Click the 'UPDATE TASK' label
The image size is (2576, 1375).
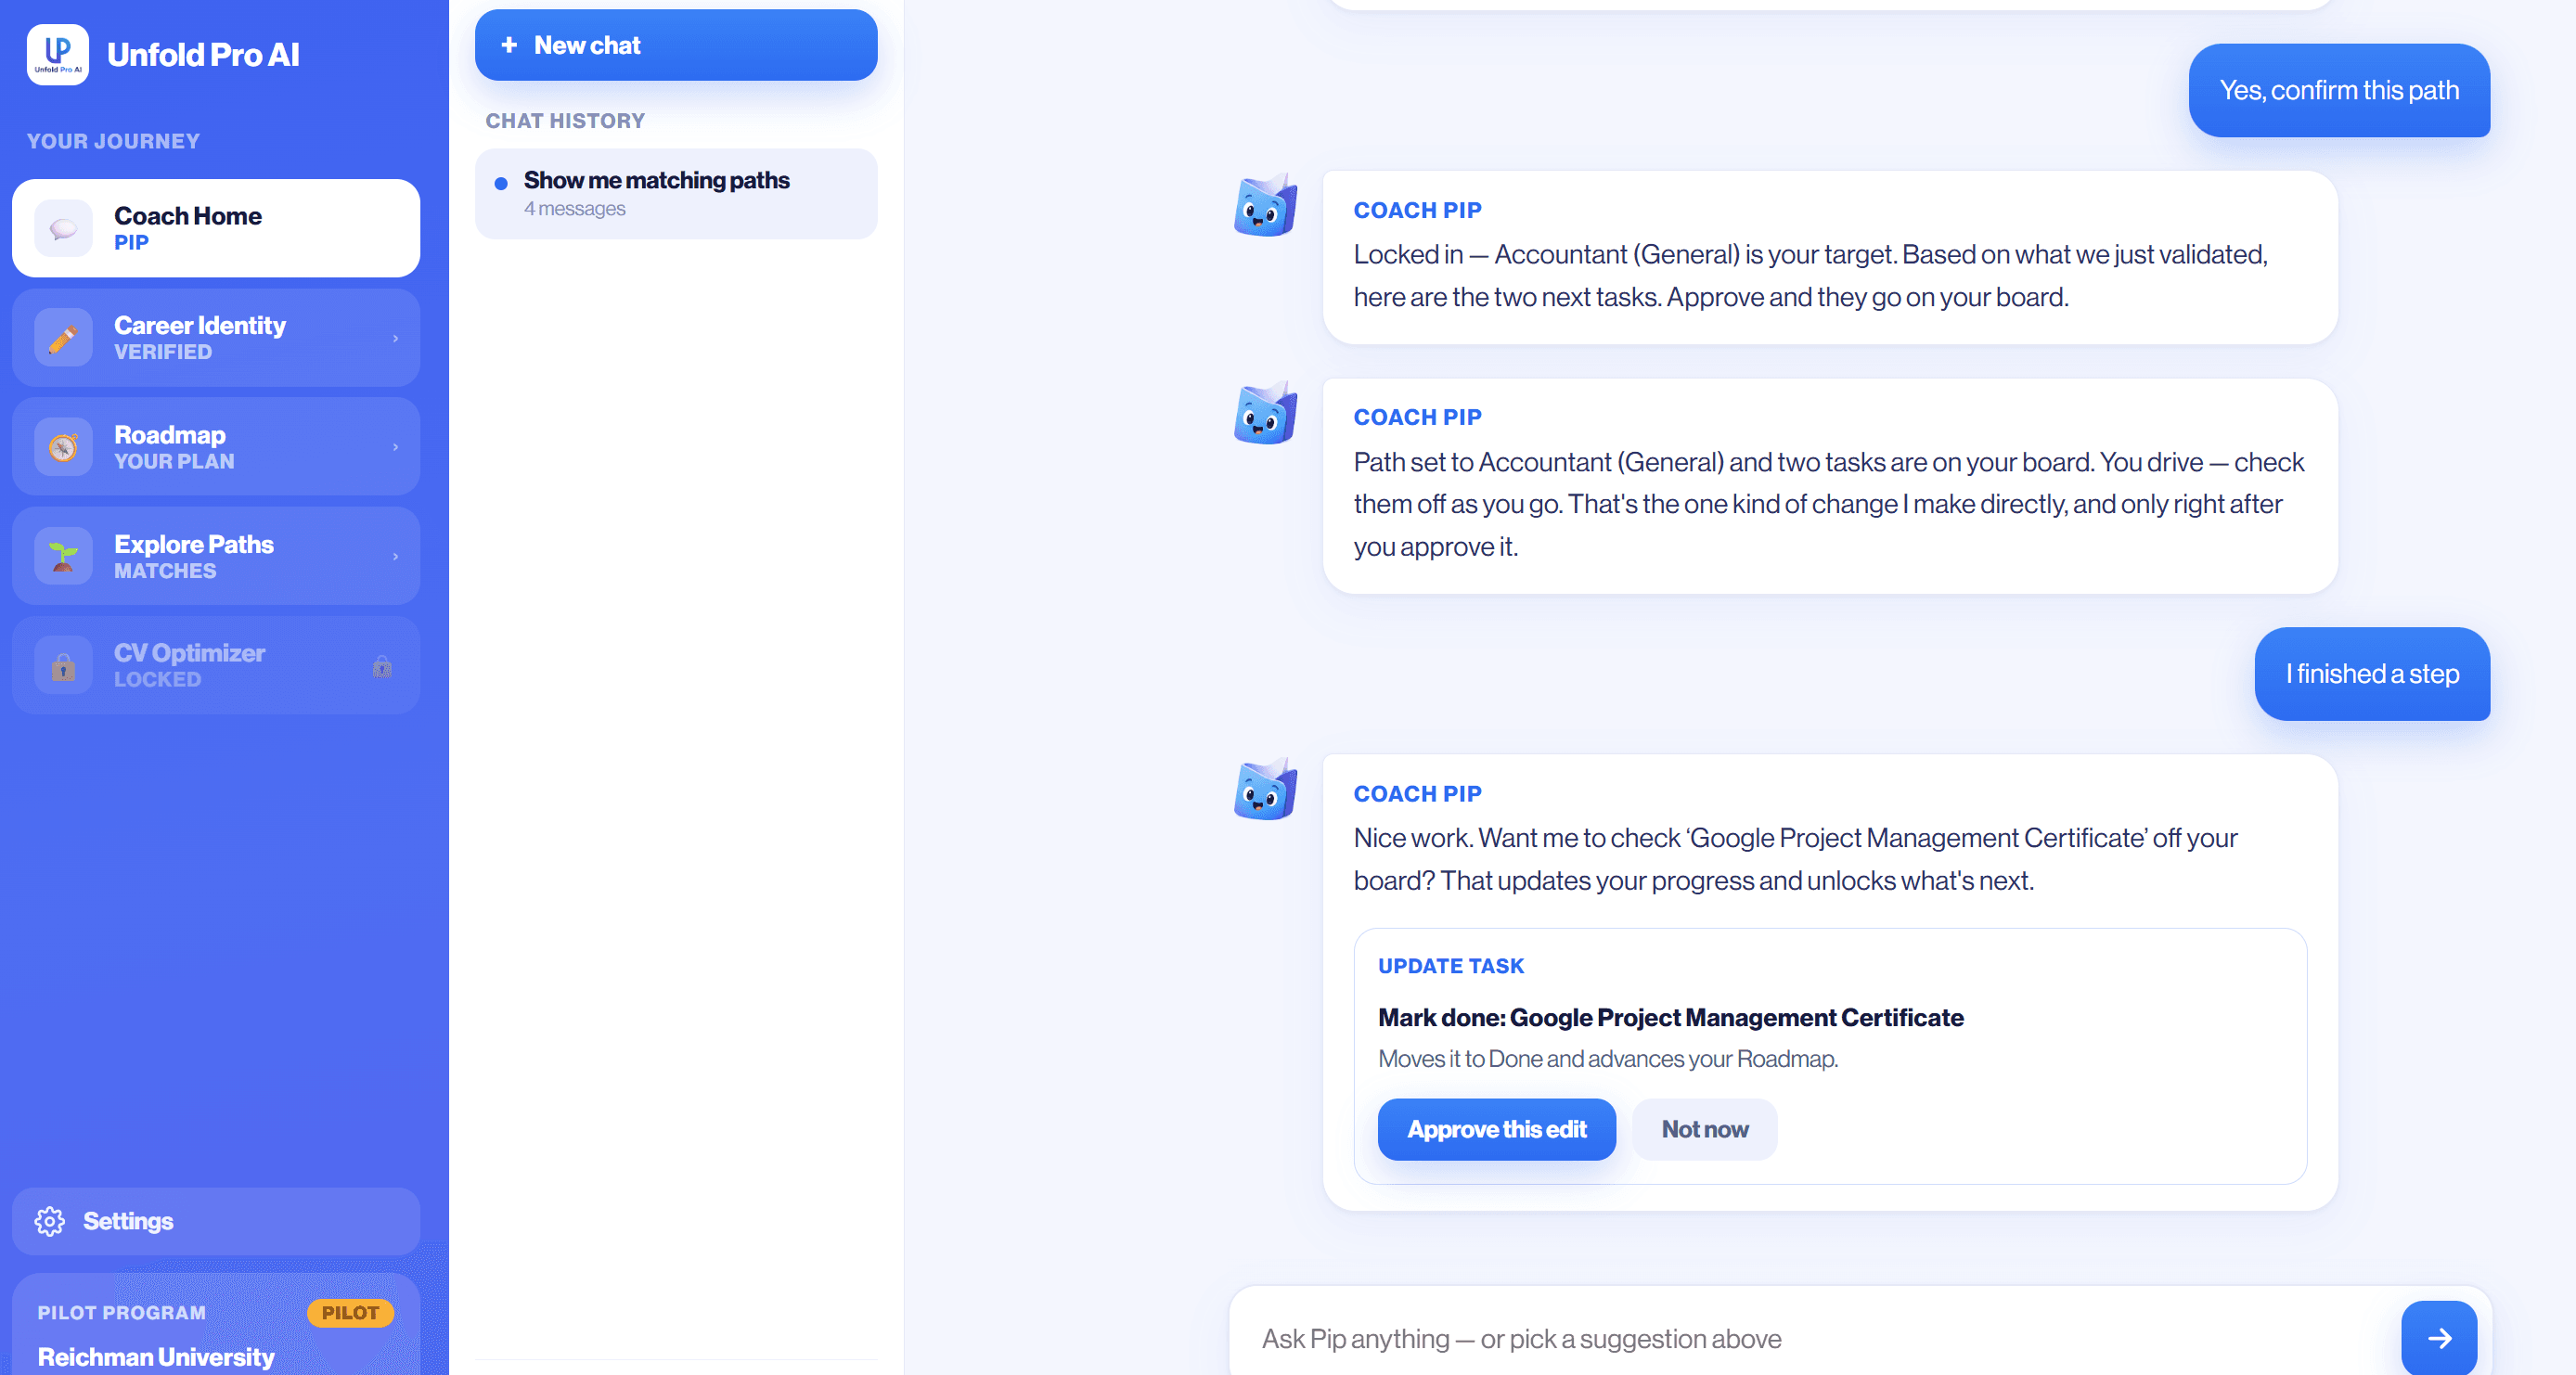(1451, 966)
